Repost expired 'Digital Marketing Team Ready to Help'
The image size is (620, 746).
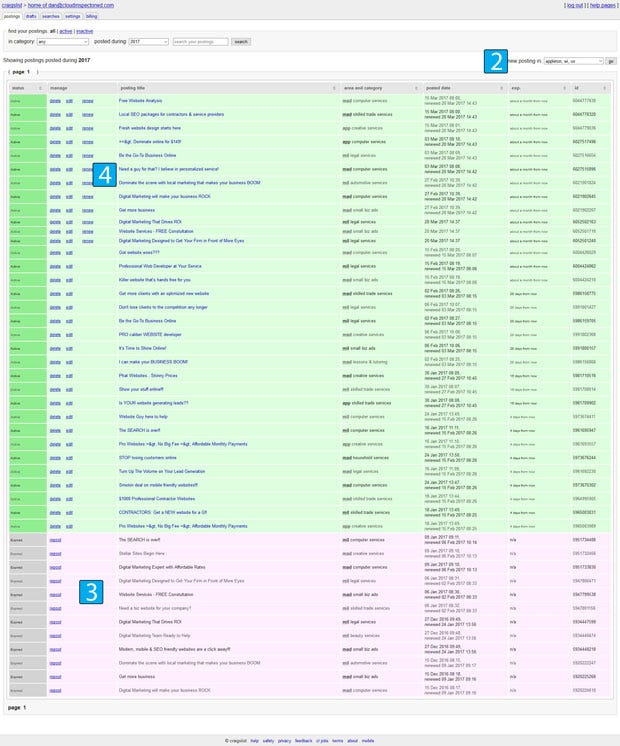click(55, 636)
